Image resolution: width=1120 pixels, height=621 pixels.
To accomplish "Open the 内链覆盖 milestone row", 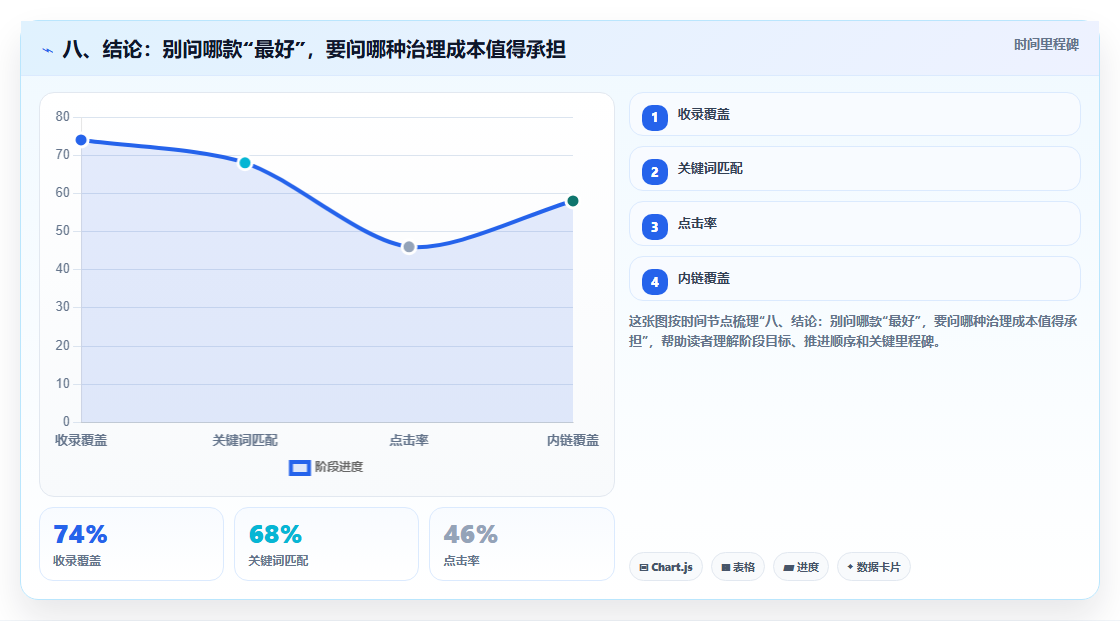I will [854, 279].
